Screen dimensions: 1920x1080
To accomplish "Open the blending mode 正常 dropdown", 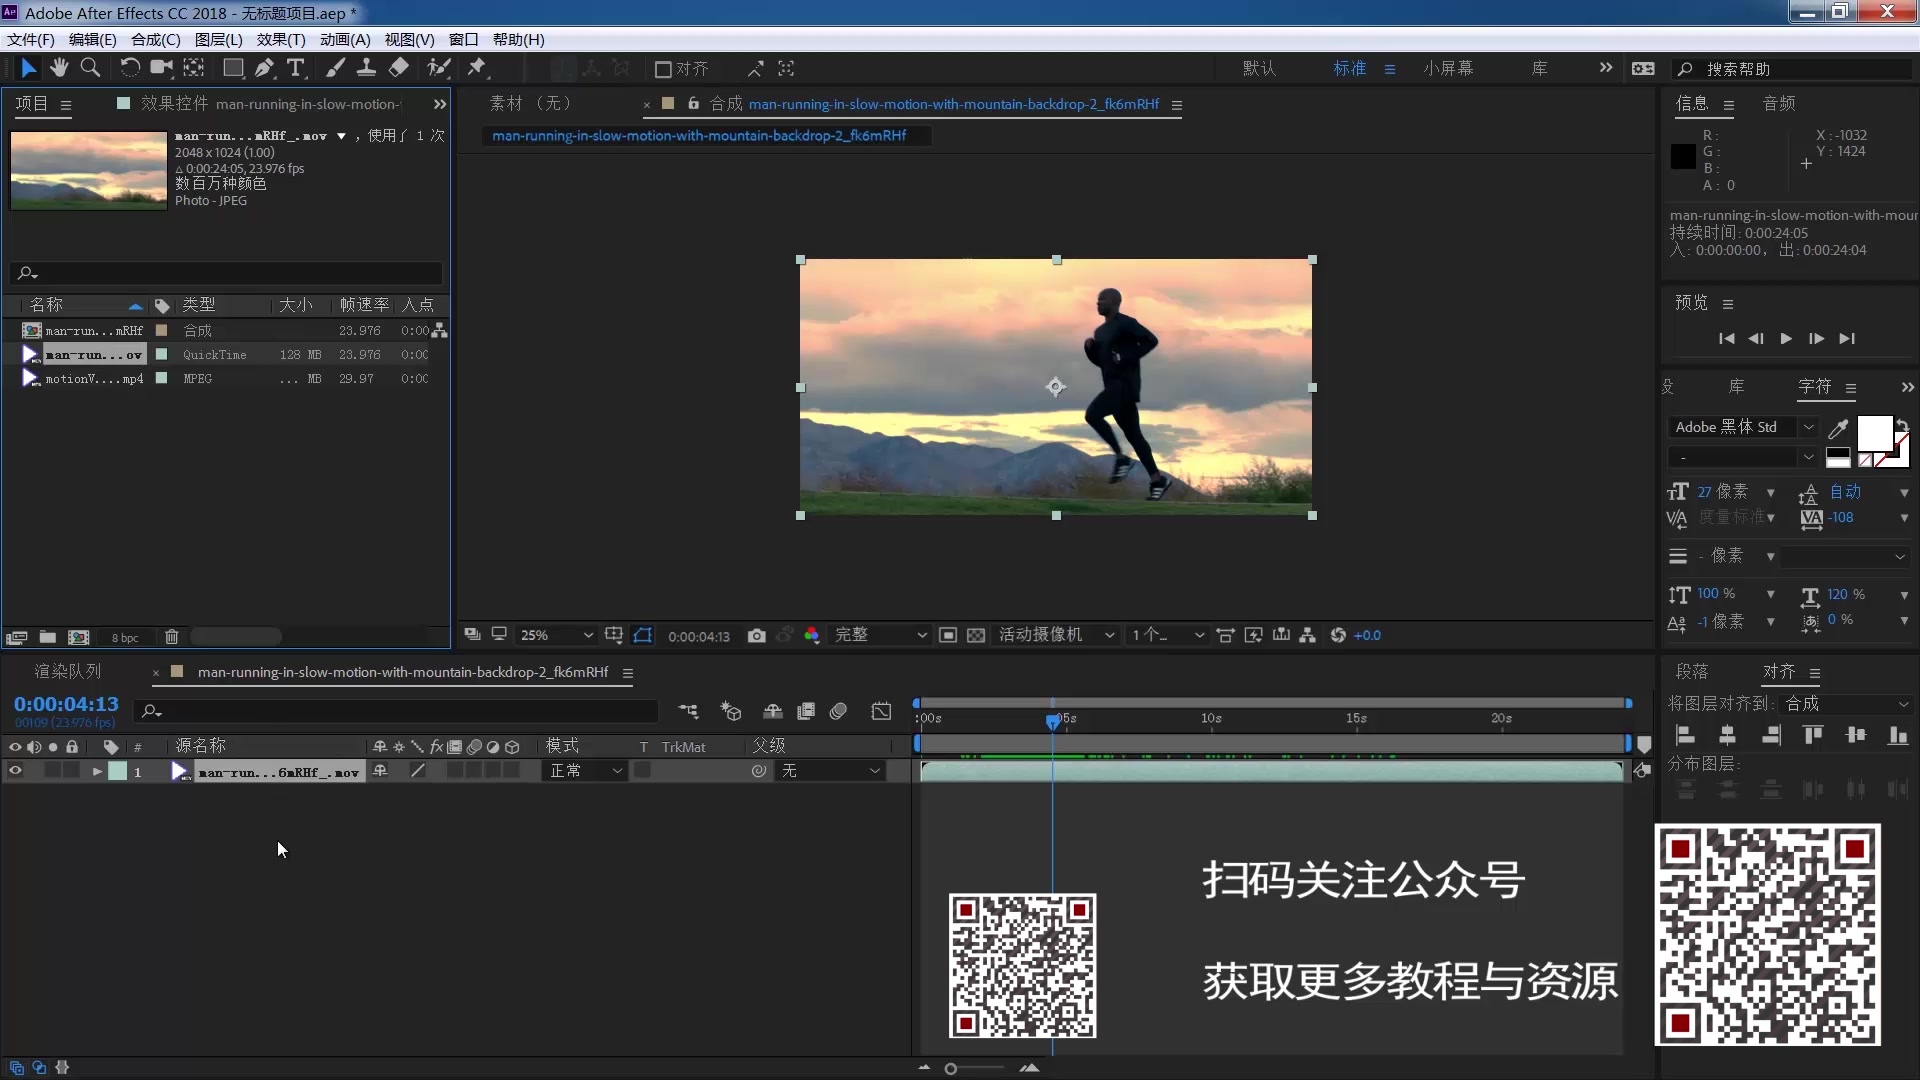I will click(x=585, y=771).
